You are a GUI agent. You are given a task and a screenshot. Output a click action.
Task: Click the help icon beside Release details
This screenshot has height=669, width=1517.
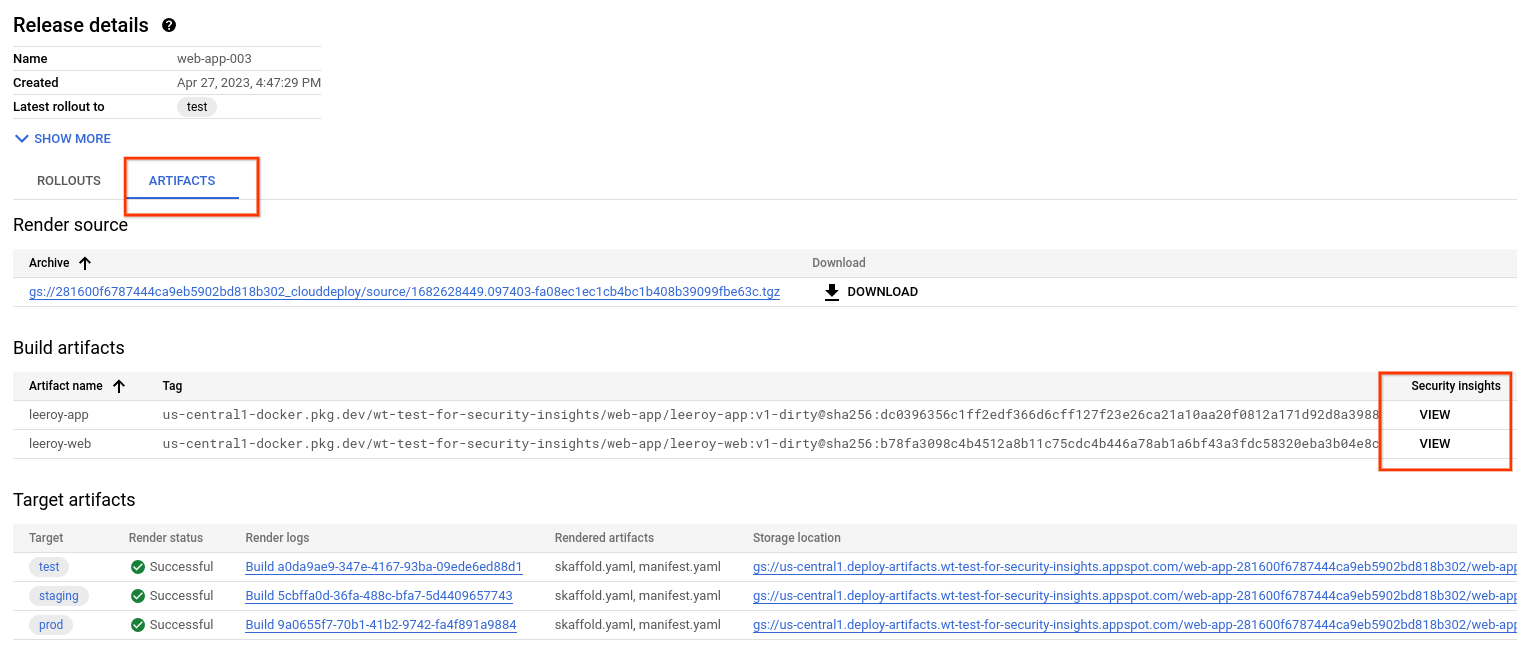coord(167,25)
